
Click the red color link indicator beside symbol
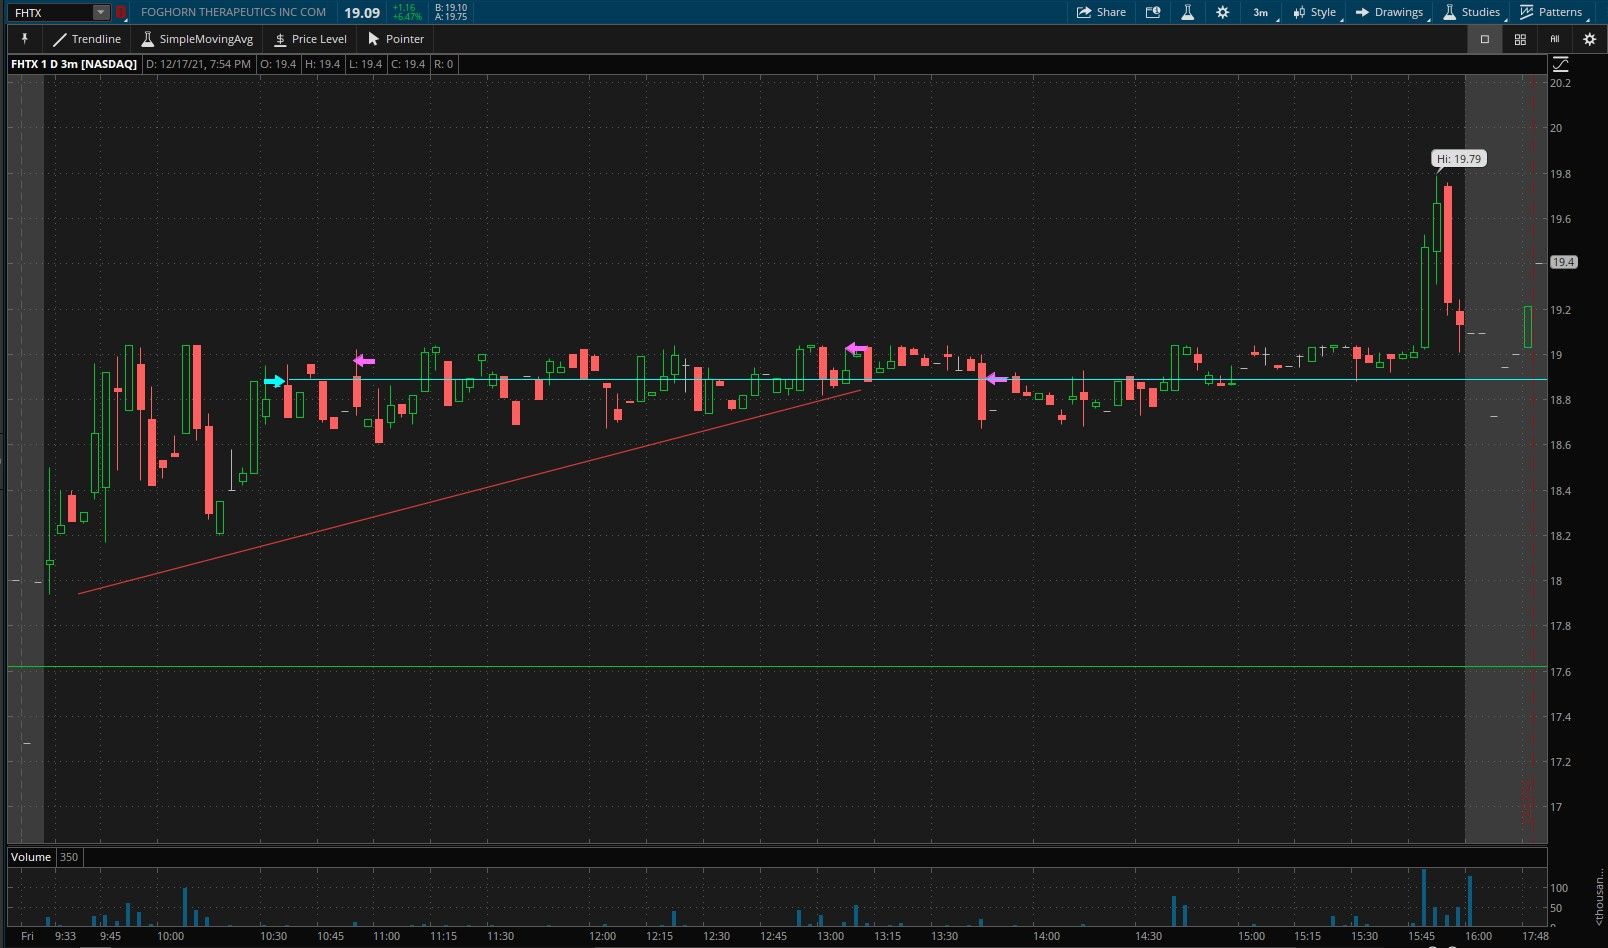tap(121, 12)
